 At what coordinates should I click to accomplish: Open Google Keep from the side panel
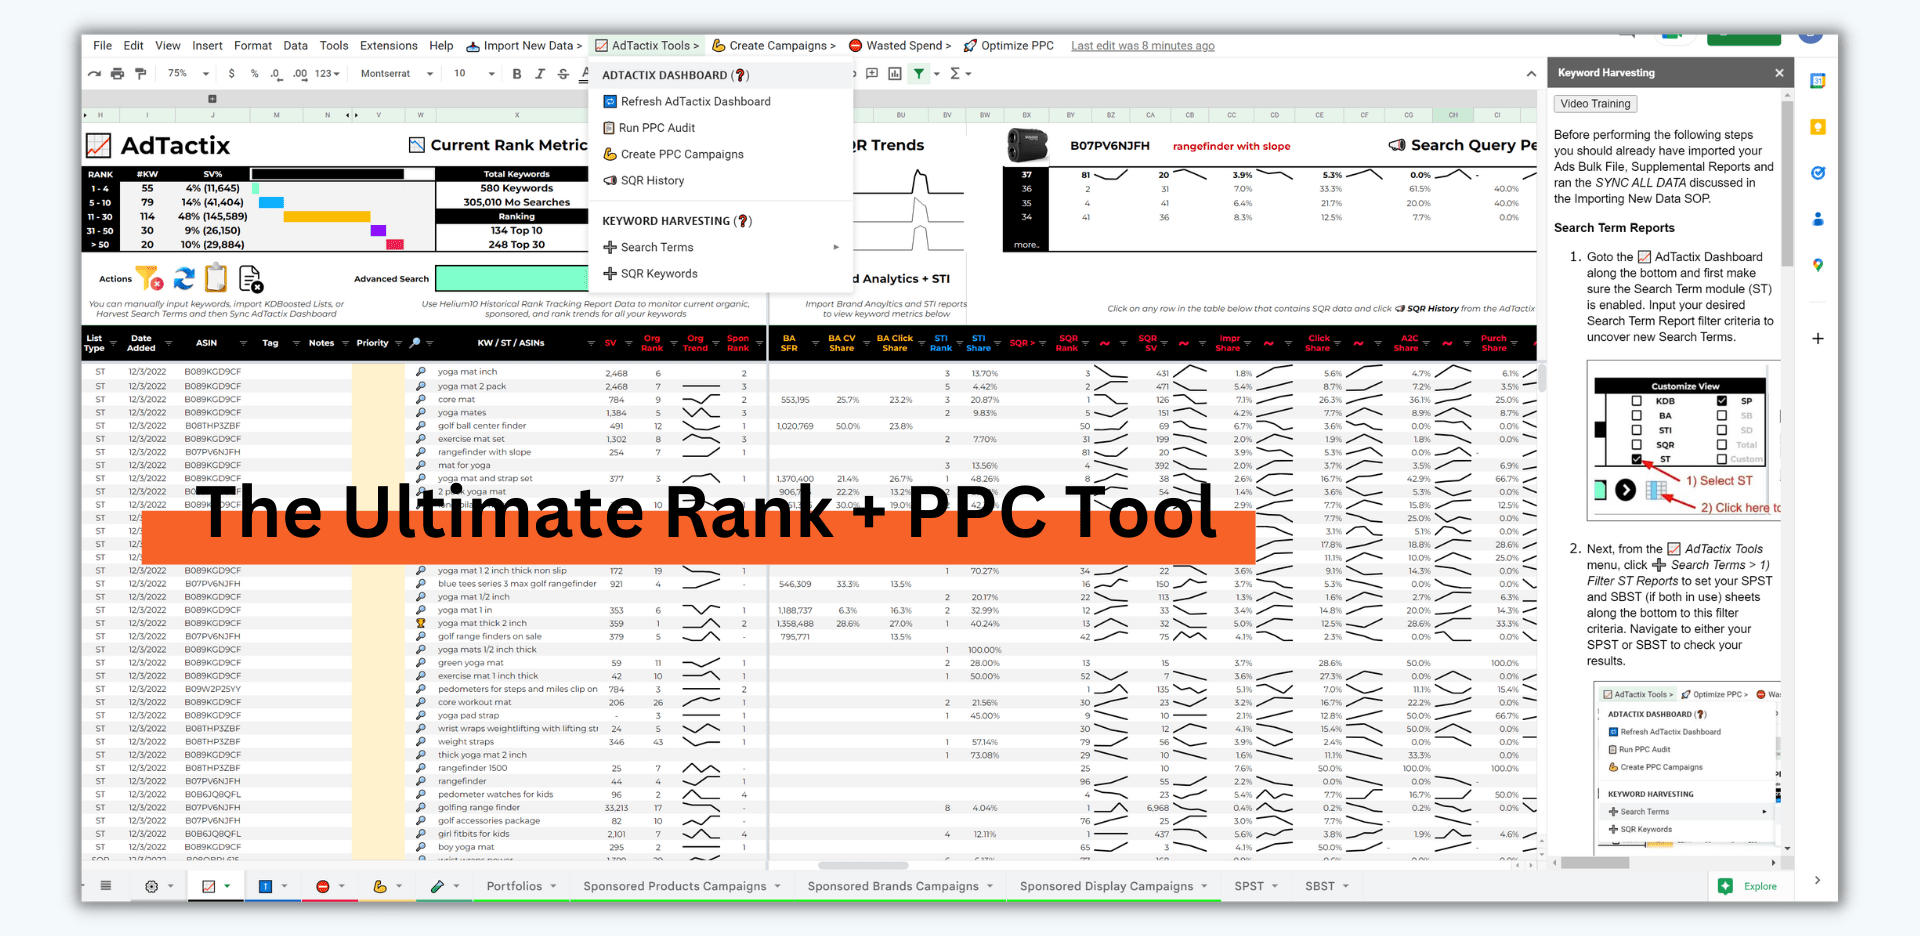coord(1818,127)
